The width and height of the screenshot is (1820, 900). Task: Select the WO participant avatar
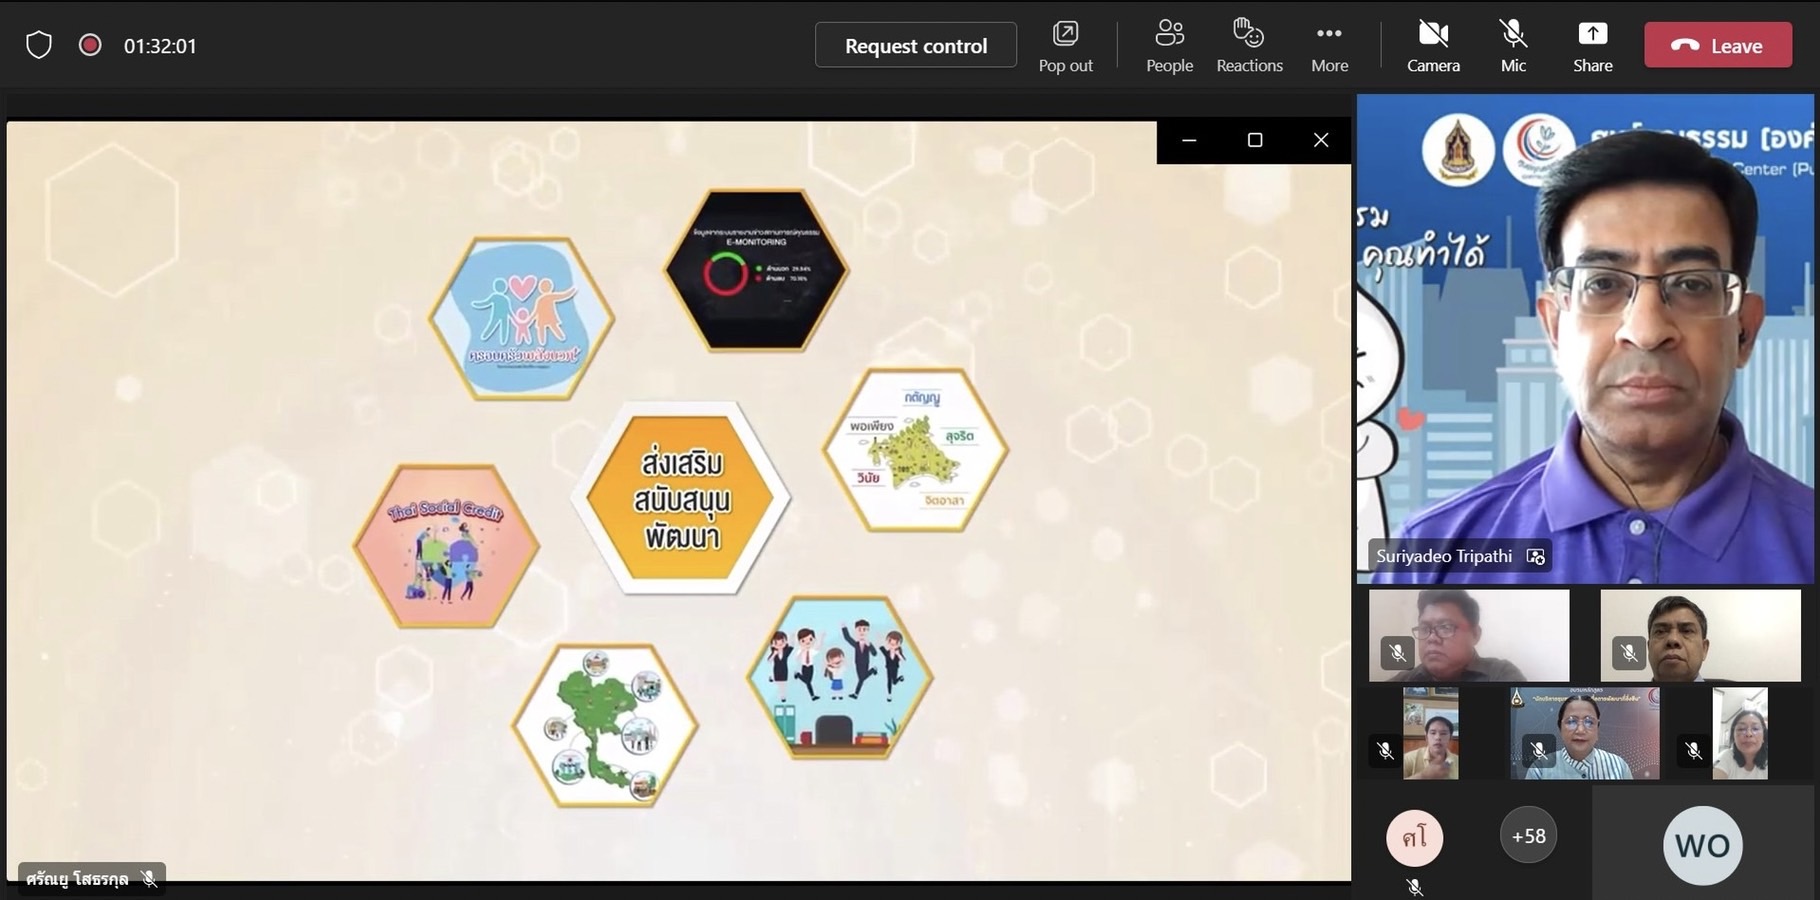[1702, 845]
